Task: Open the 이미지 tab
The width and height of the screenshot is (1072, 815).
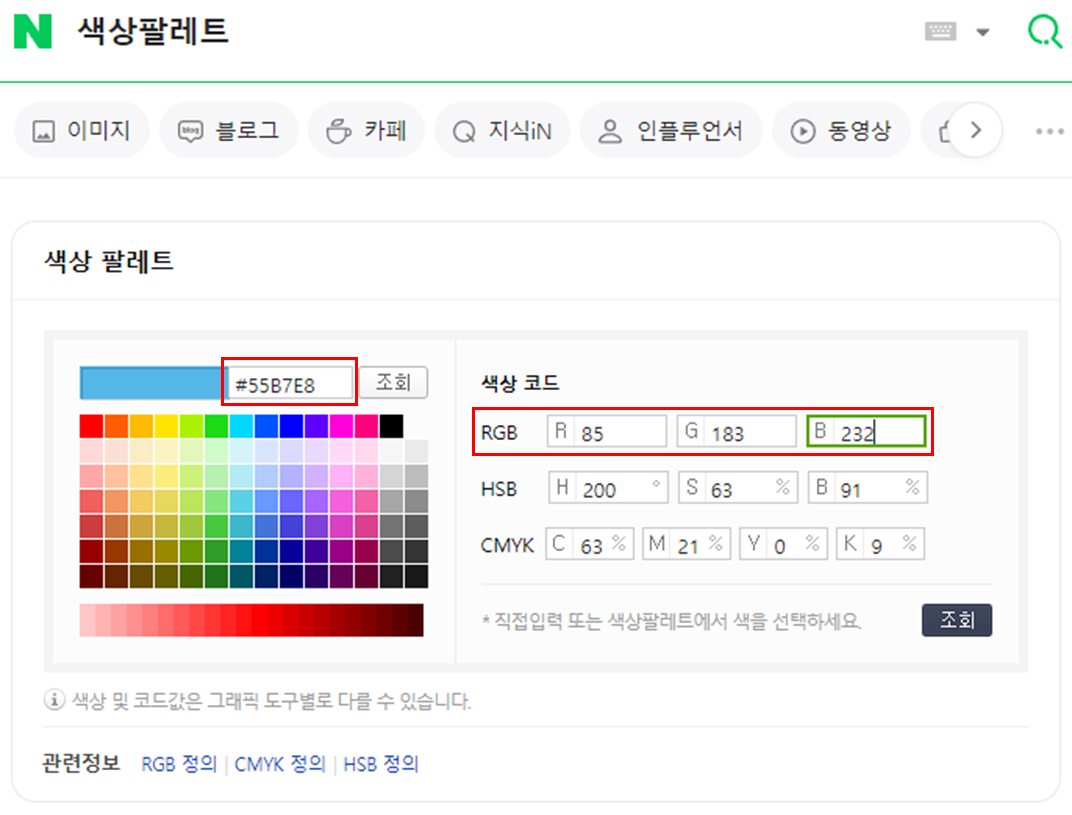Action: [82, 130]
